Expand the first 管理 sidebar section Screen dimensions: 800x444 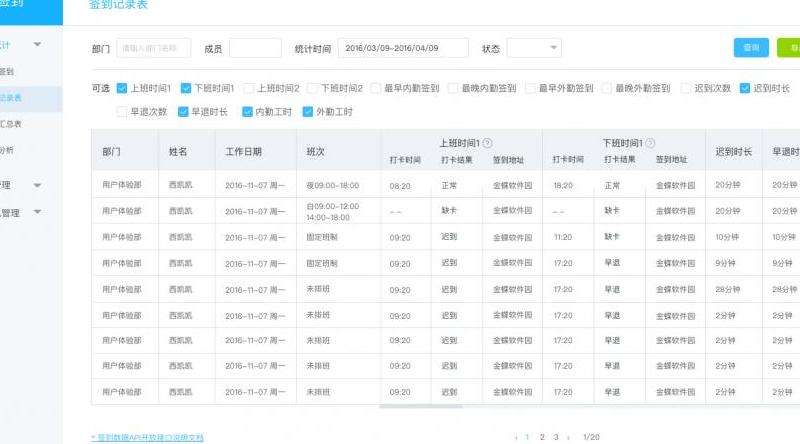[37, 185]
